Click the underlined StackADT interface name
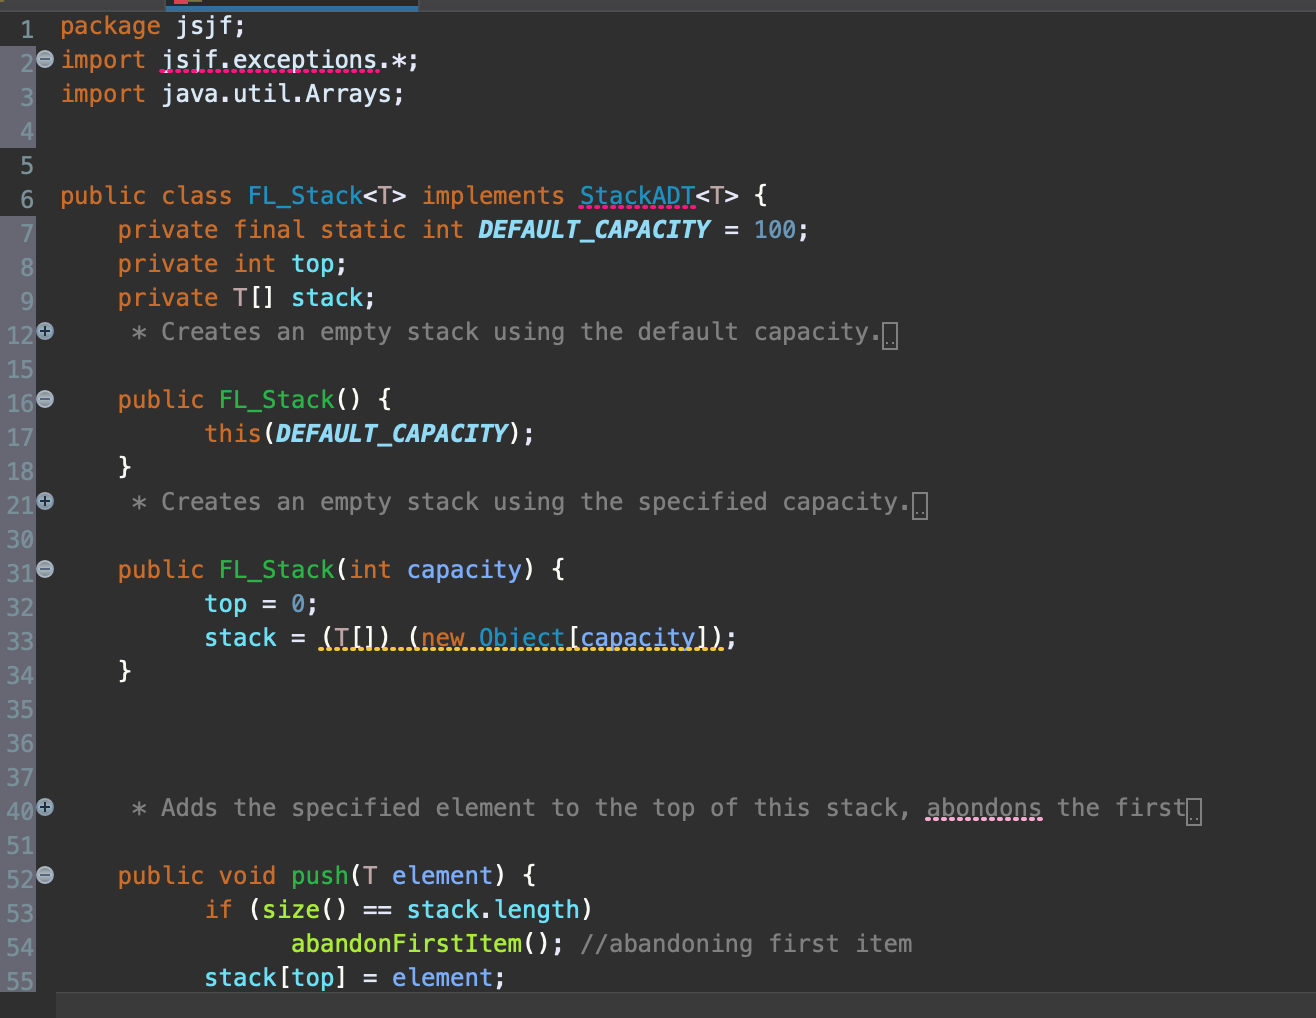The height and width of the screenshot is (1018, 1316). 637,195
